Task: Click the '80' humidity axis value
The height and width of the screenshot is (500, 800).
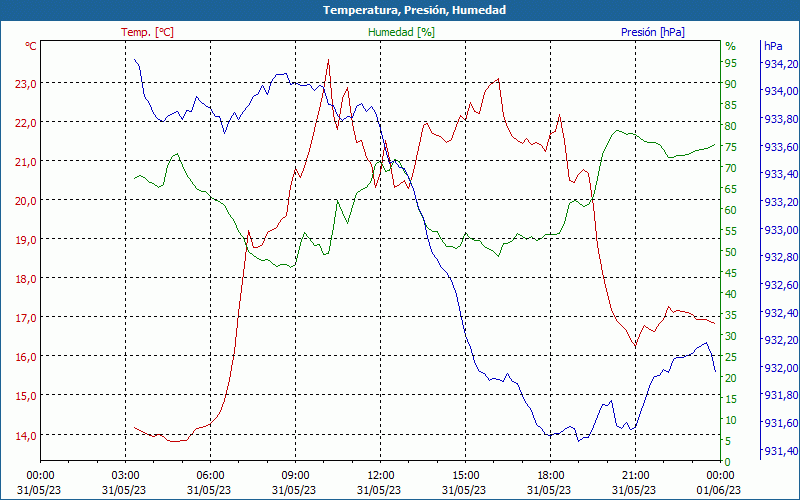Action: pyautogui.click(x=731, y=126)
